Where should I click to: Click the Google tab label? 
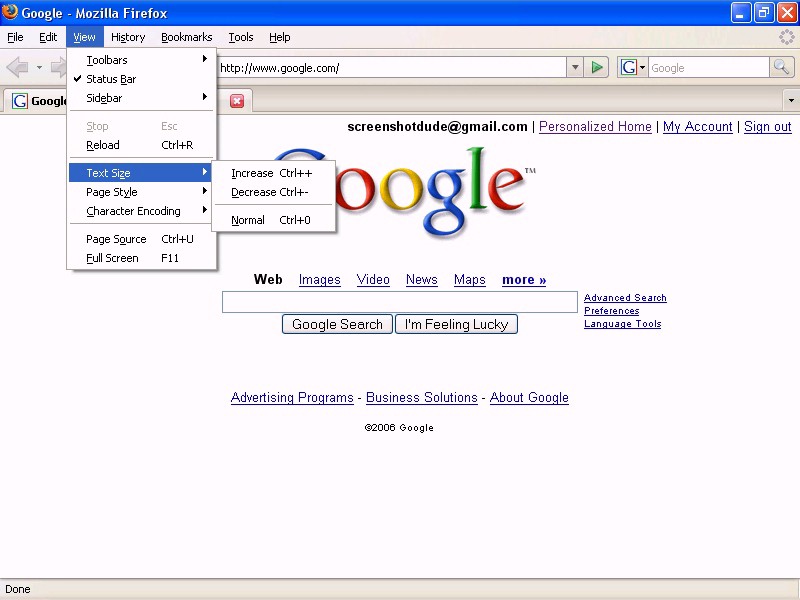[x=48, y=101]
